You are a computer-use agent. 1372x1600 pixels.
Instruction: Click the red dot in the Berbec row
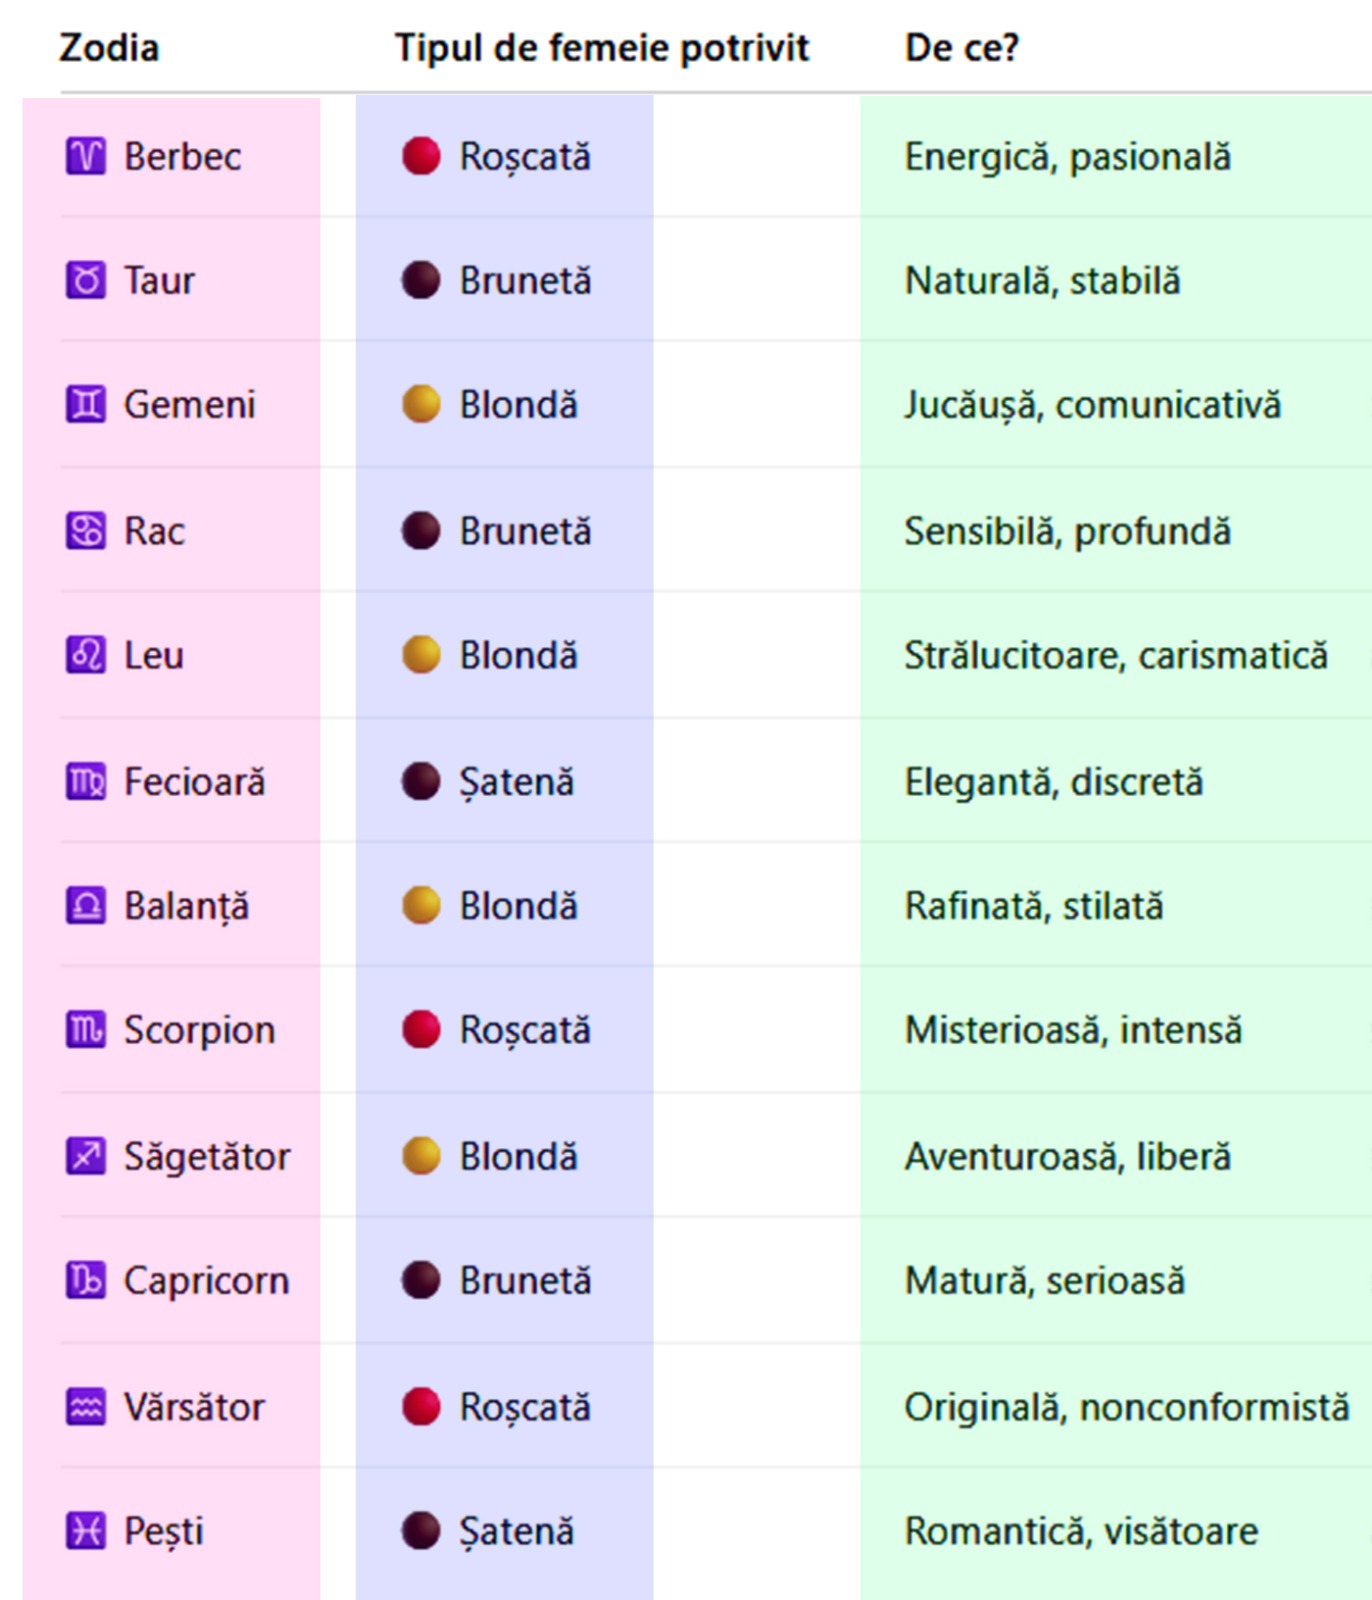point(421,156)
